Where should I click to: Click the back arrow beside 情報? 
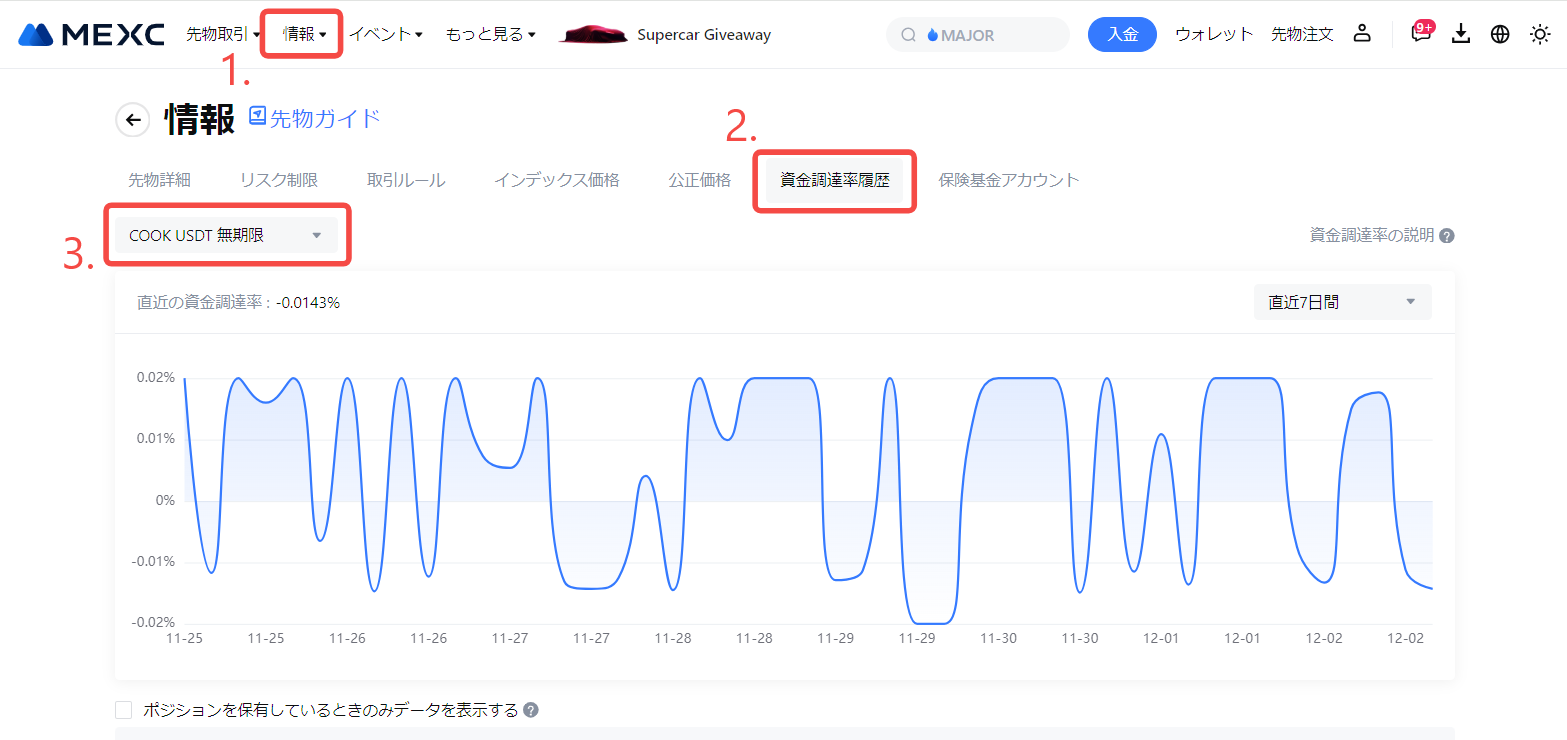(x=133, y=120)
